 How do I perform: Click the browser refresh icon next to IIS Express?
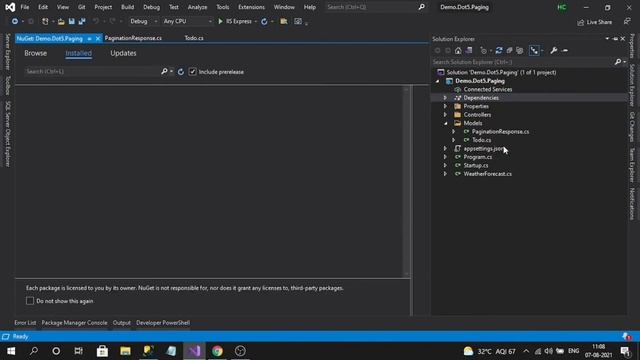pyautogui.click(x=264, y=21)
